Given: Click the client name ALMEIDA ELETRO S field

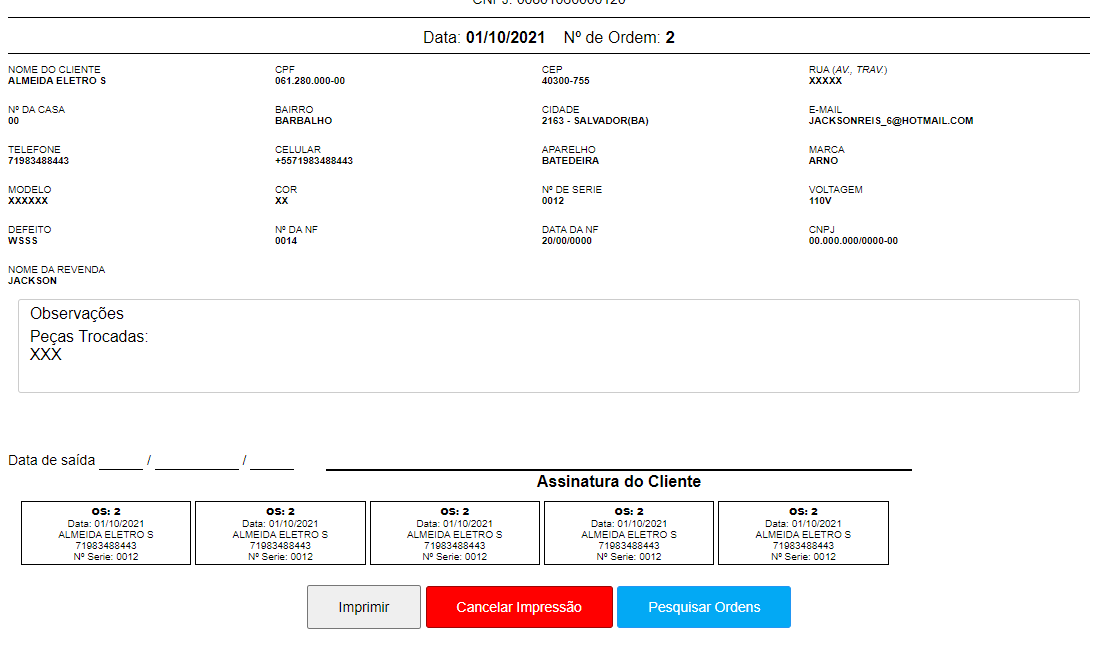Looking at the screenshot, I should 57,81.
